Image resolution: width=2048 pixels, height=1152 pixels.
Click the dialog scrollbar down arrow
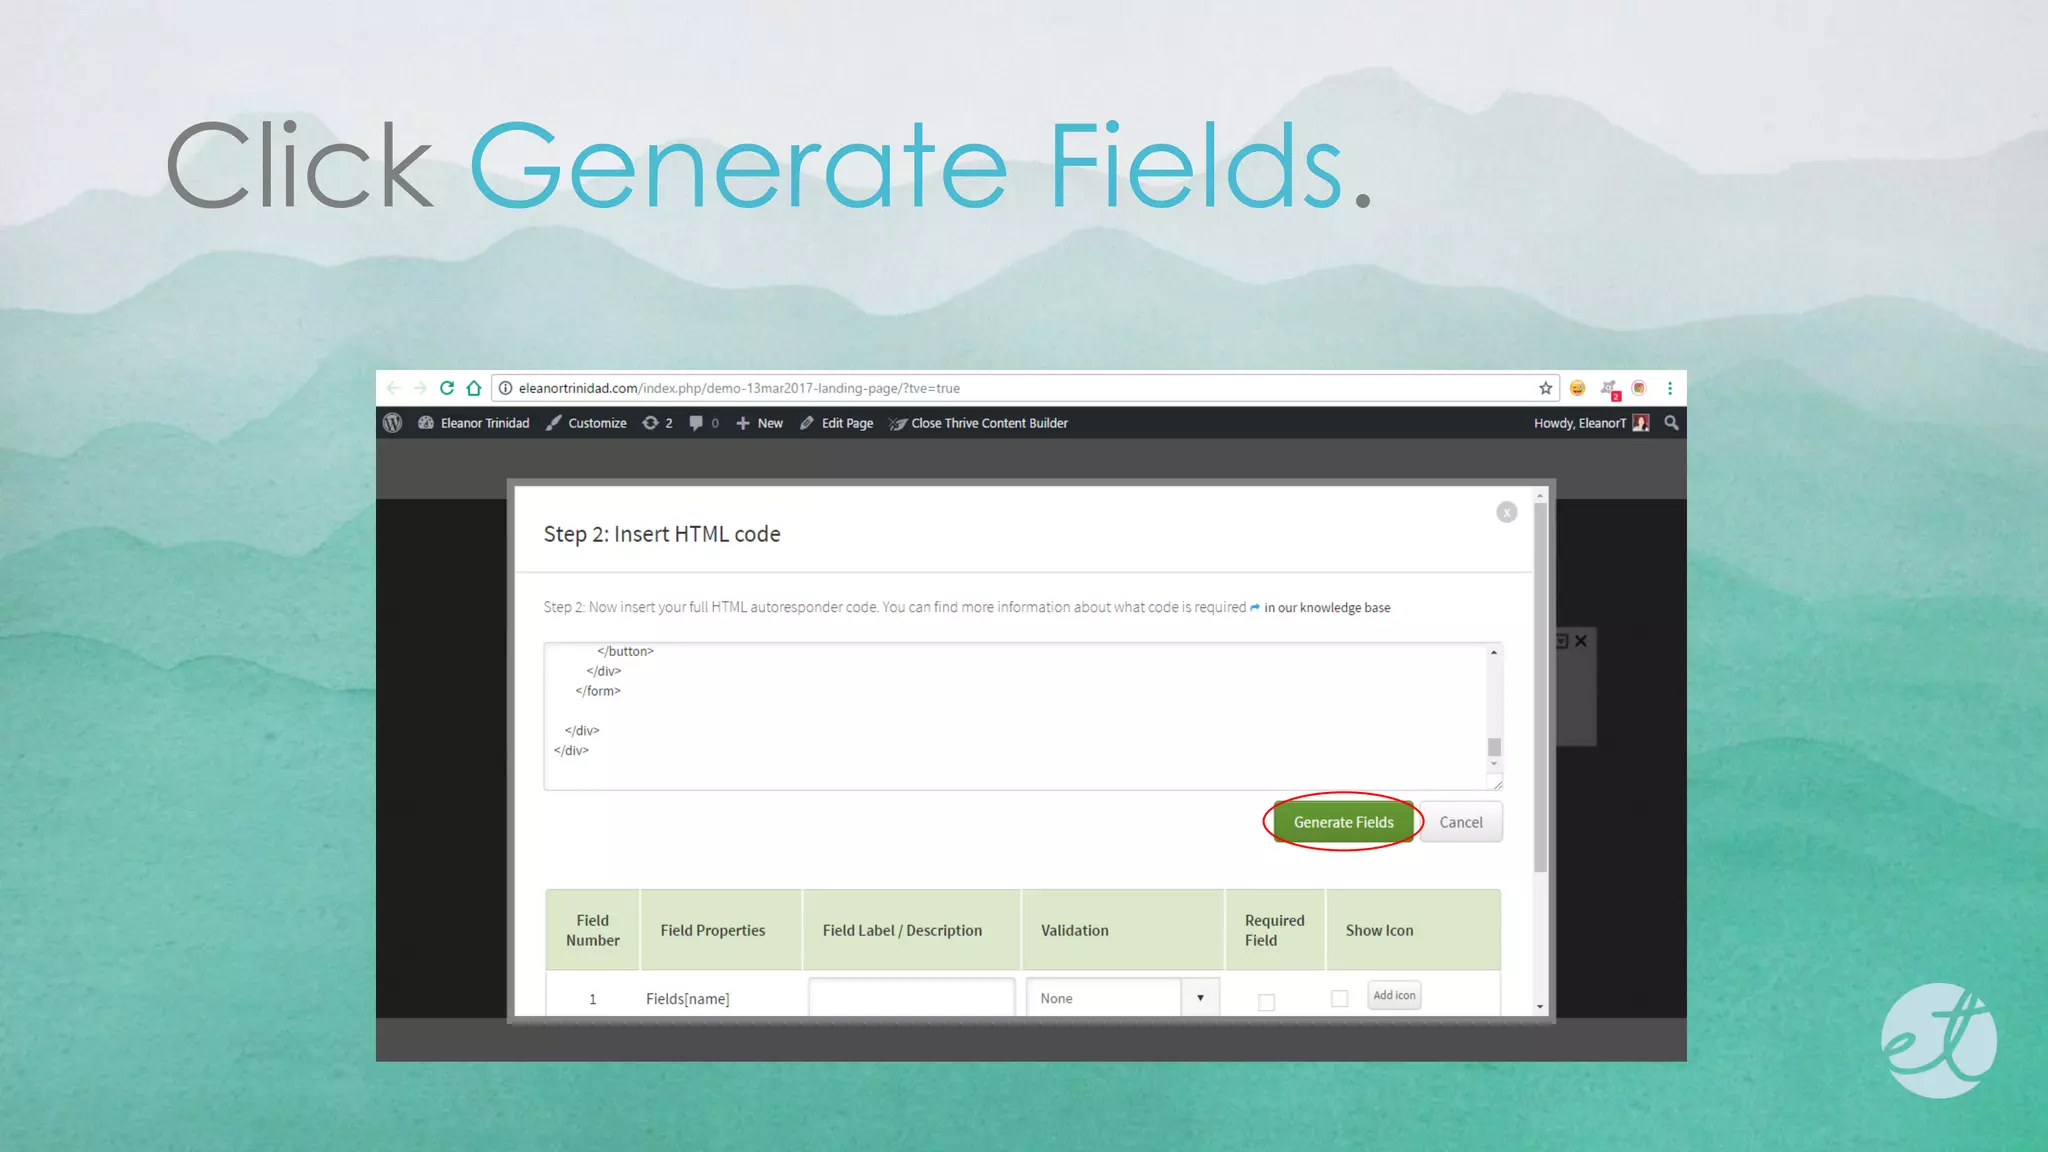point(1540,1007)
